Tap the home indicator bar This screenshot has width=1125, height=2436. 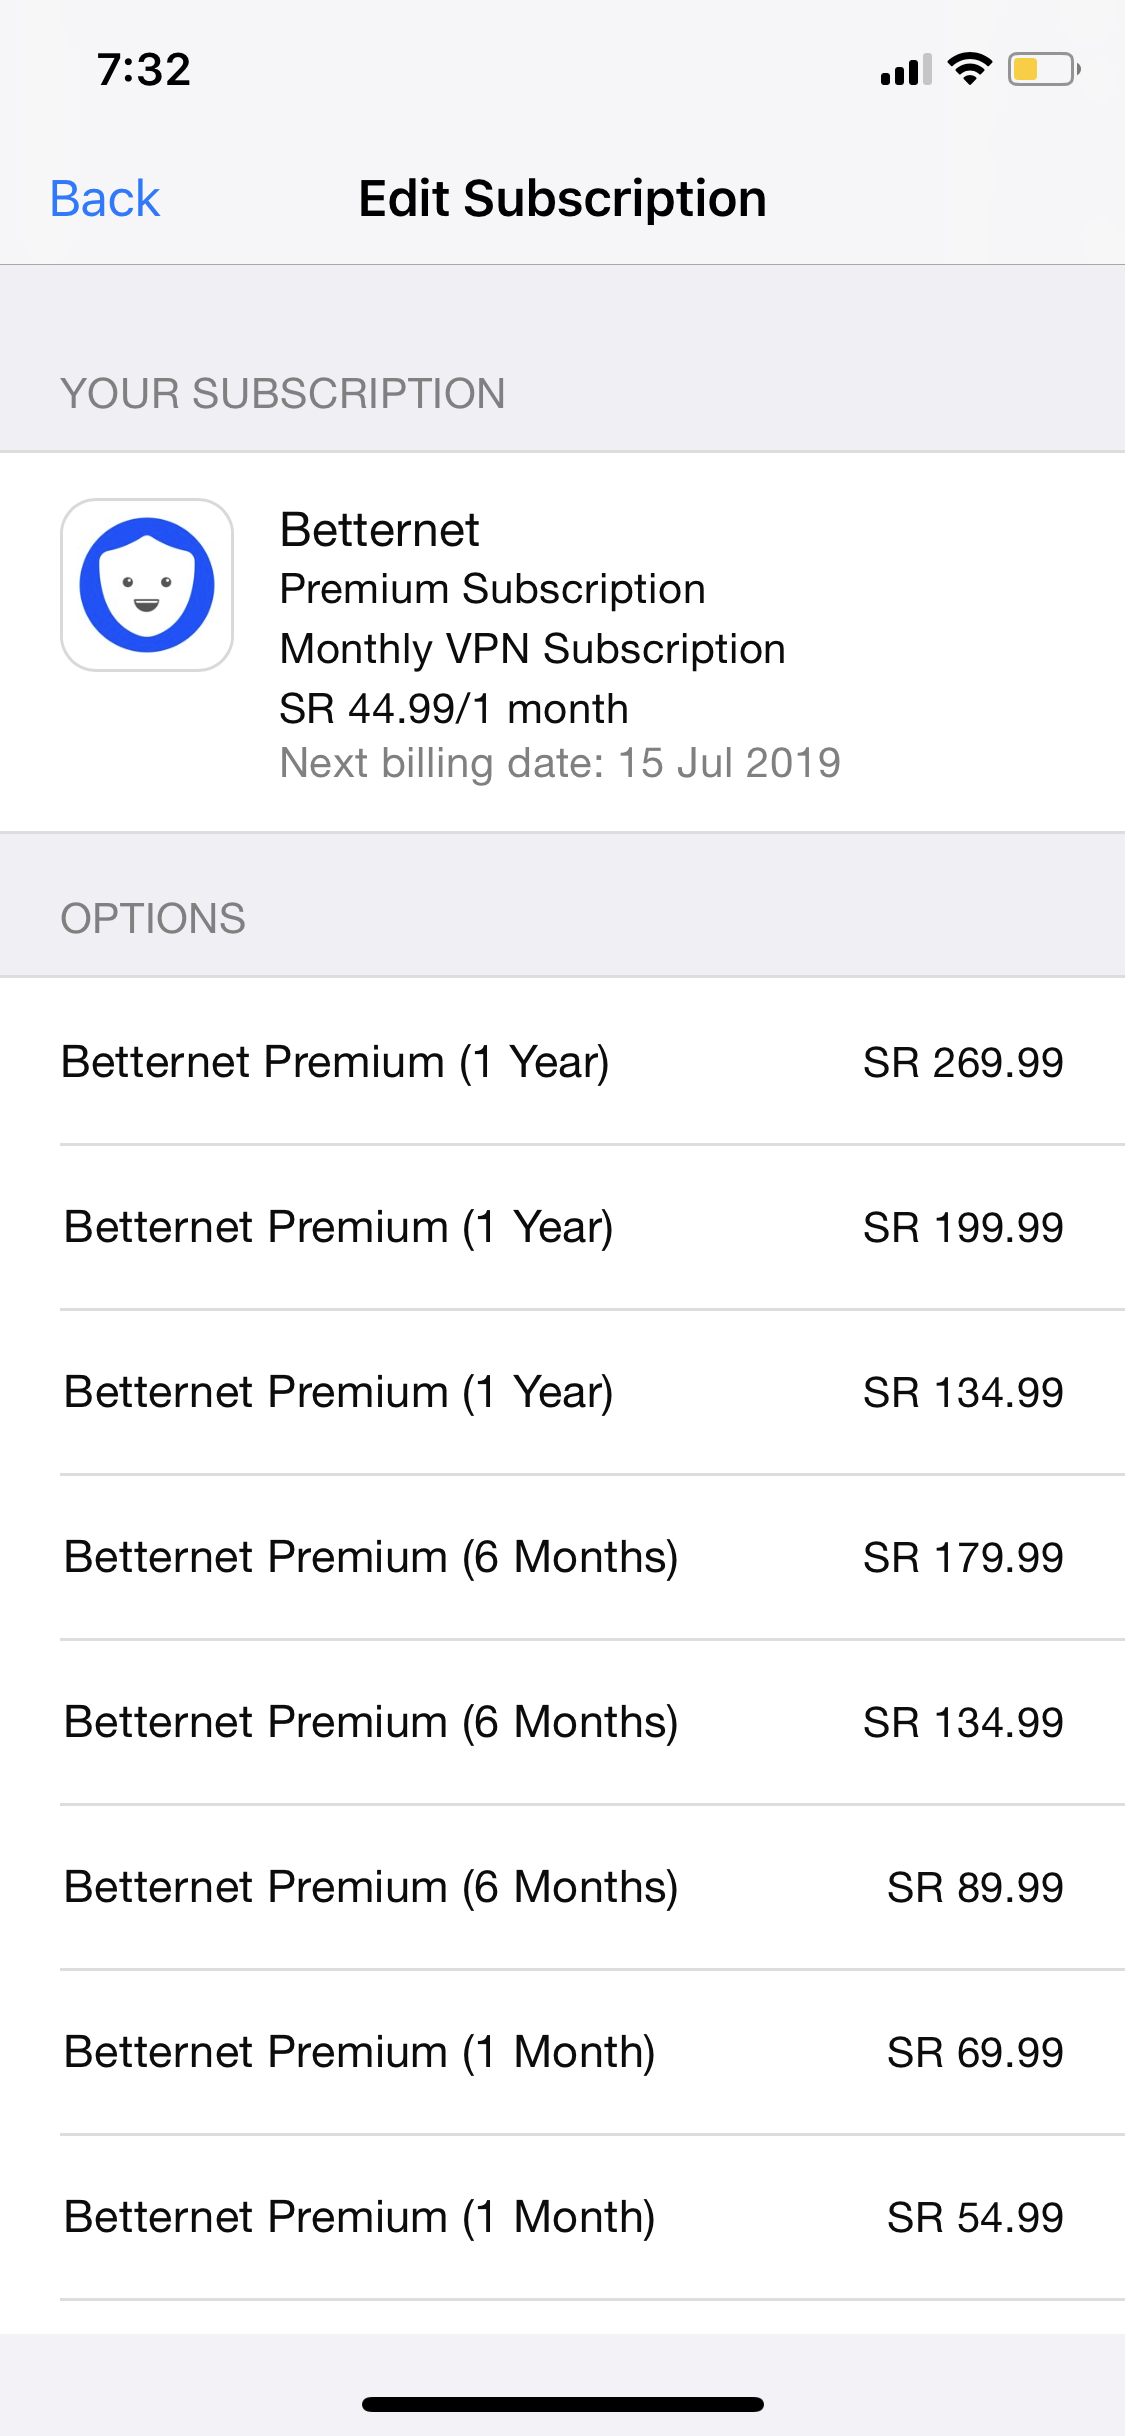[x=562, y=2404]
